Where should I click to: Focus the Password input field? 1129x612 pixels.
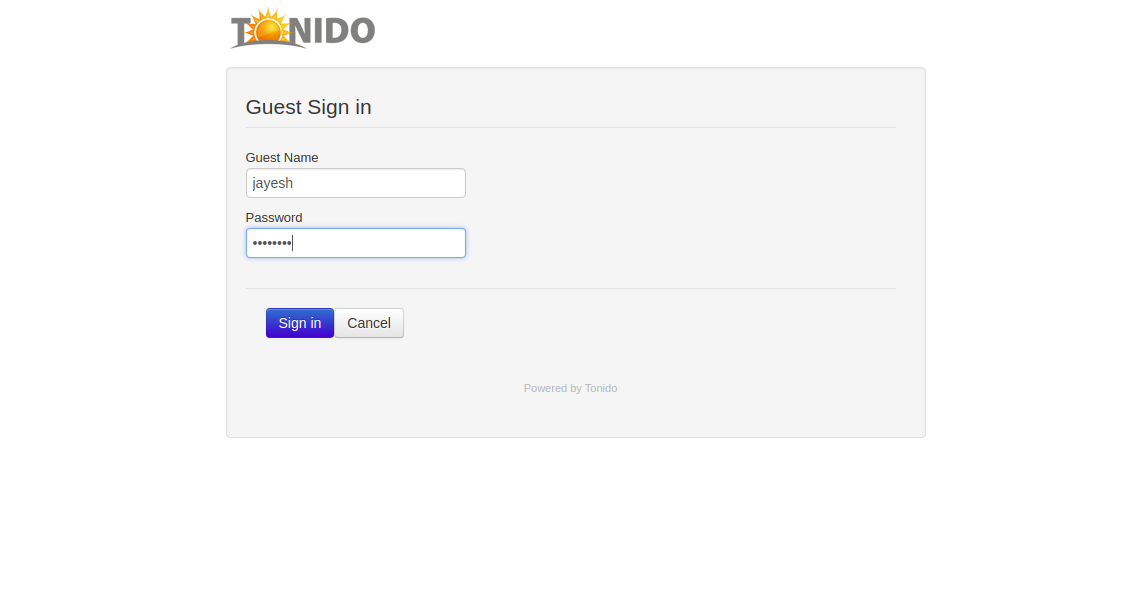(x=356, y=243)
